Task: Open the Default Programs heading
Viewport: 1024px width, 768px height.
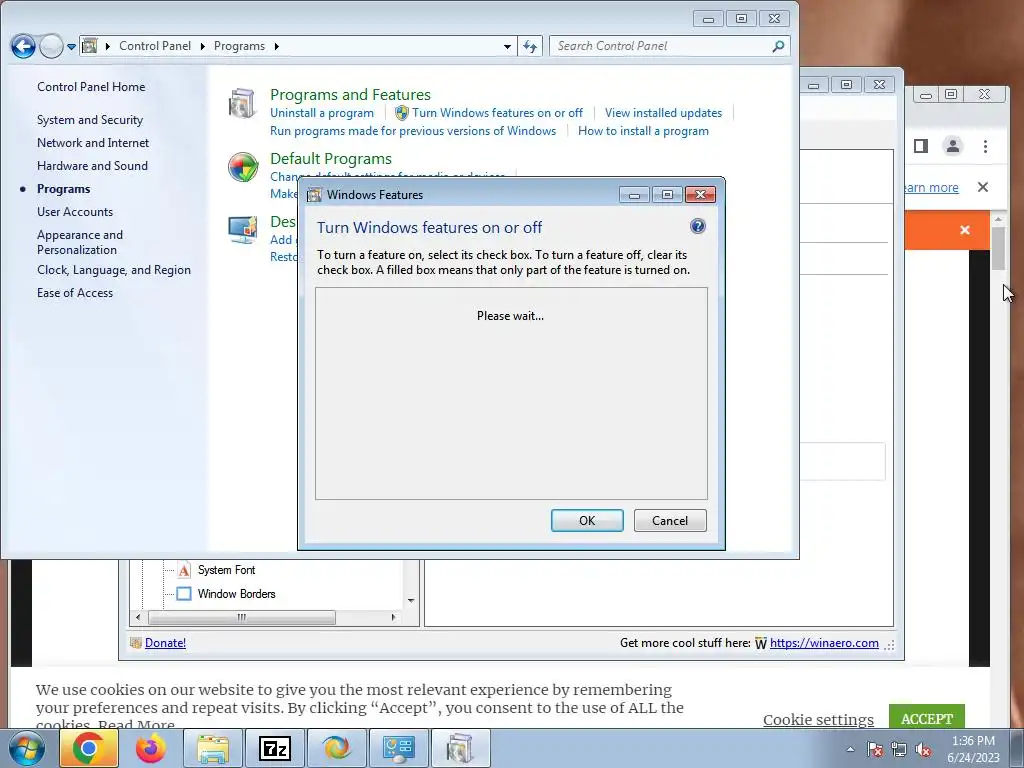Action: point(330,159)
